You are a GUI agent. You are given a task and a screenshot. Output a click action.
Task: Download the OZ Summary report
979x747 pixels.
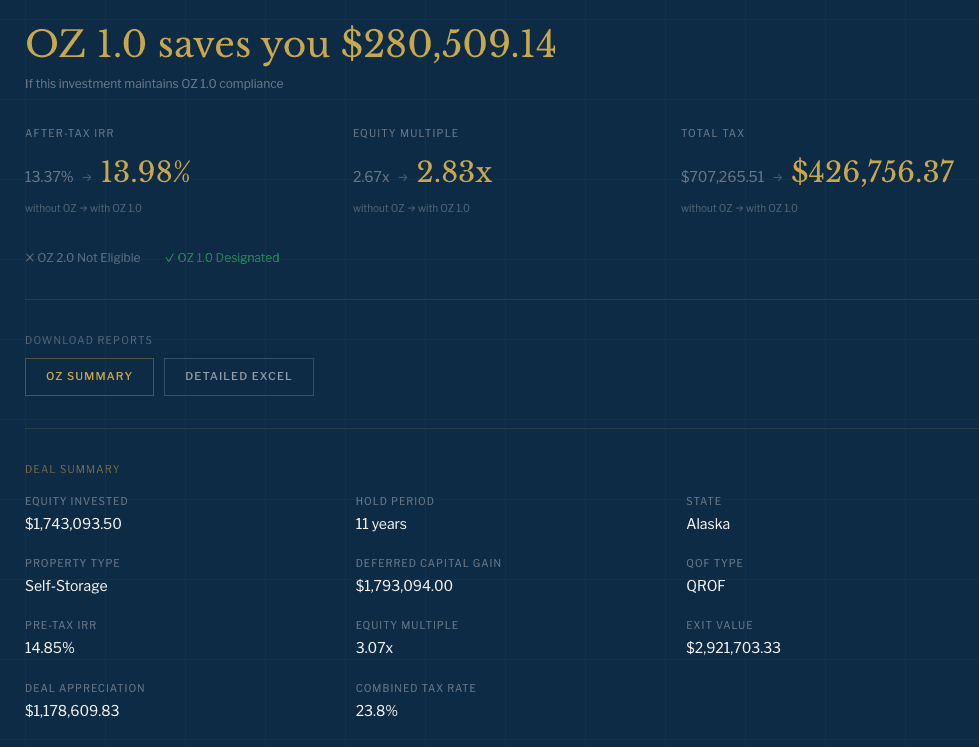click(x=89, y=377)
